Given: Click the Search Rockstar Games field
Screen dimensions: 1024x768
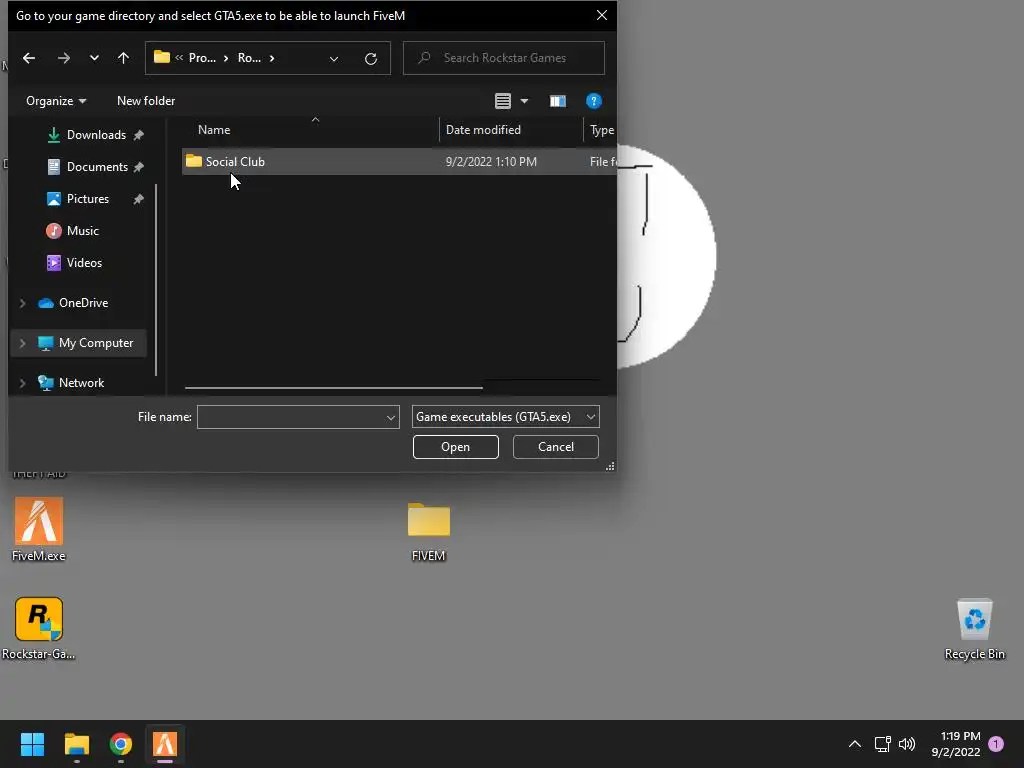Looking at the screenshot, I should click(x=504, y=58).
